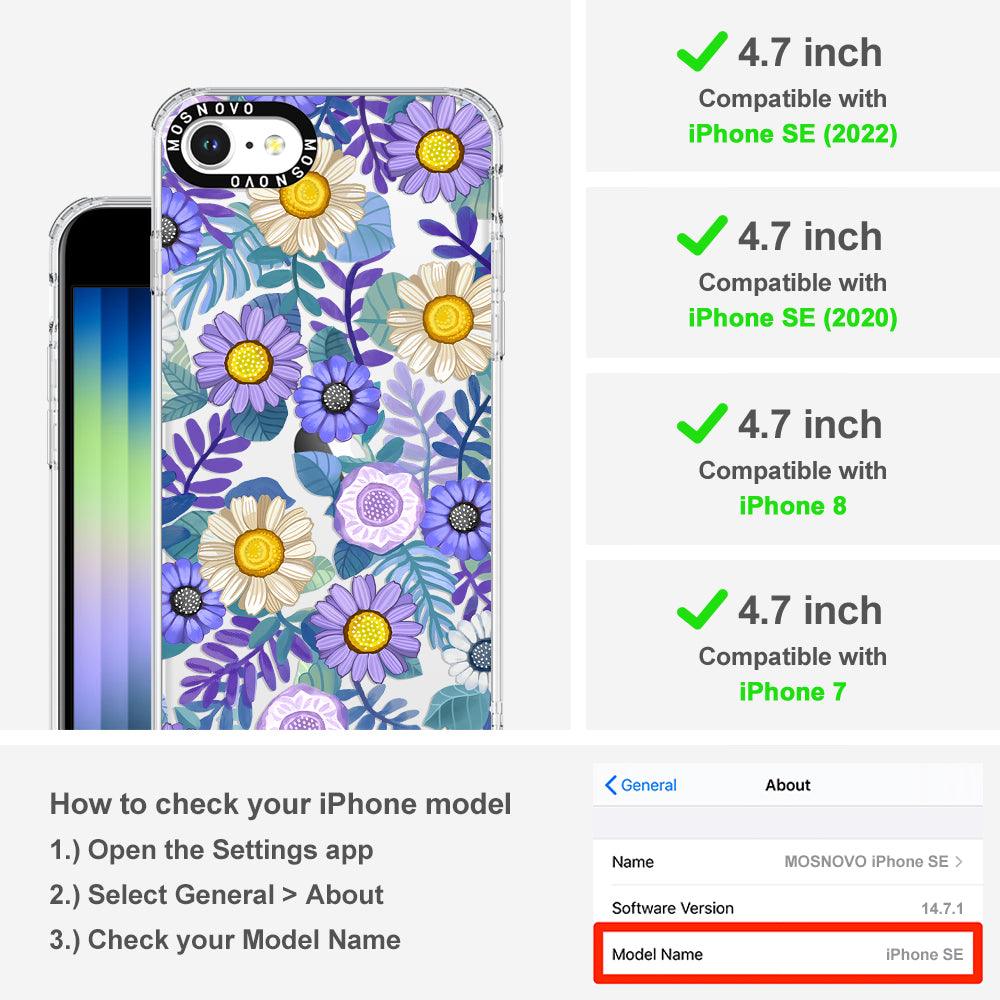Click the iPhone SE (2020) green text
The width and height of the screenshot is (1000, 1000).
793,318
